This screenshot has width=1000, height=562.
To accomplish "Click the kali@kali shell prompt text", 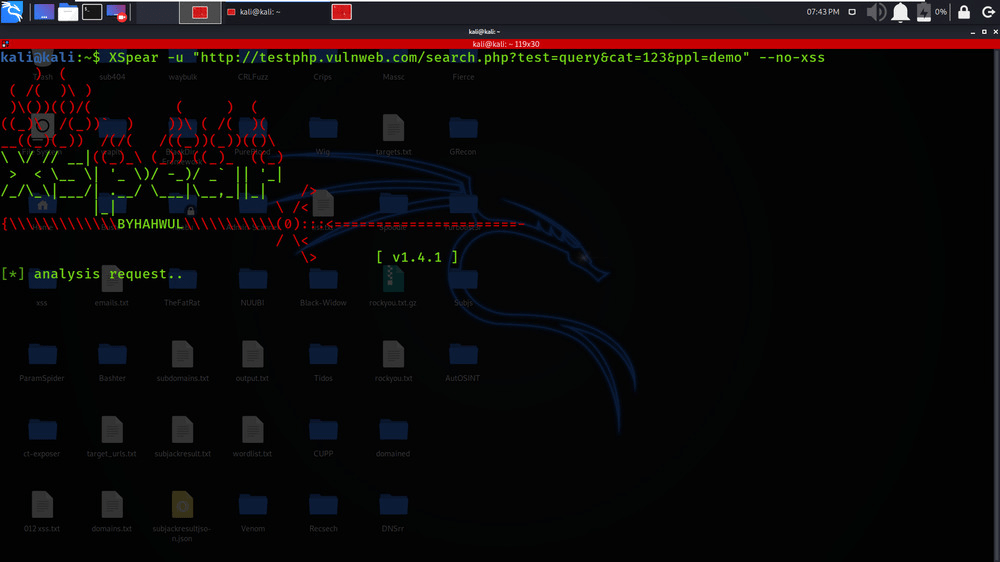I will click(x=50, y=58).
